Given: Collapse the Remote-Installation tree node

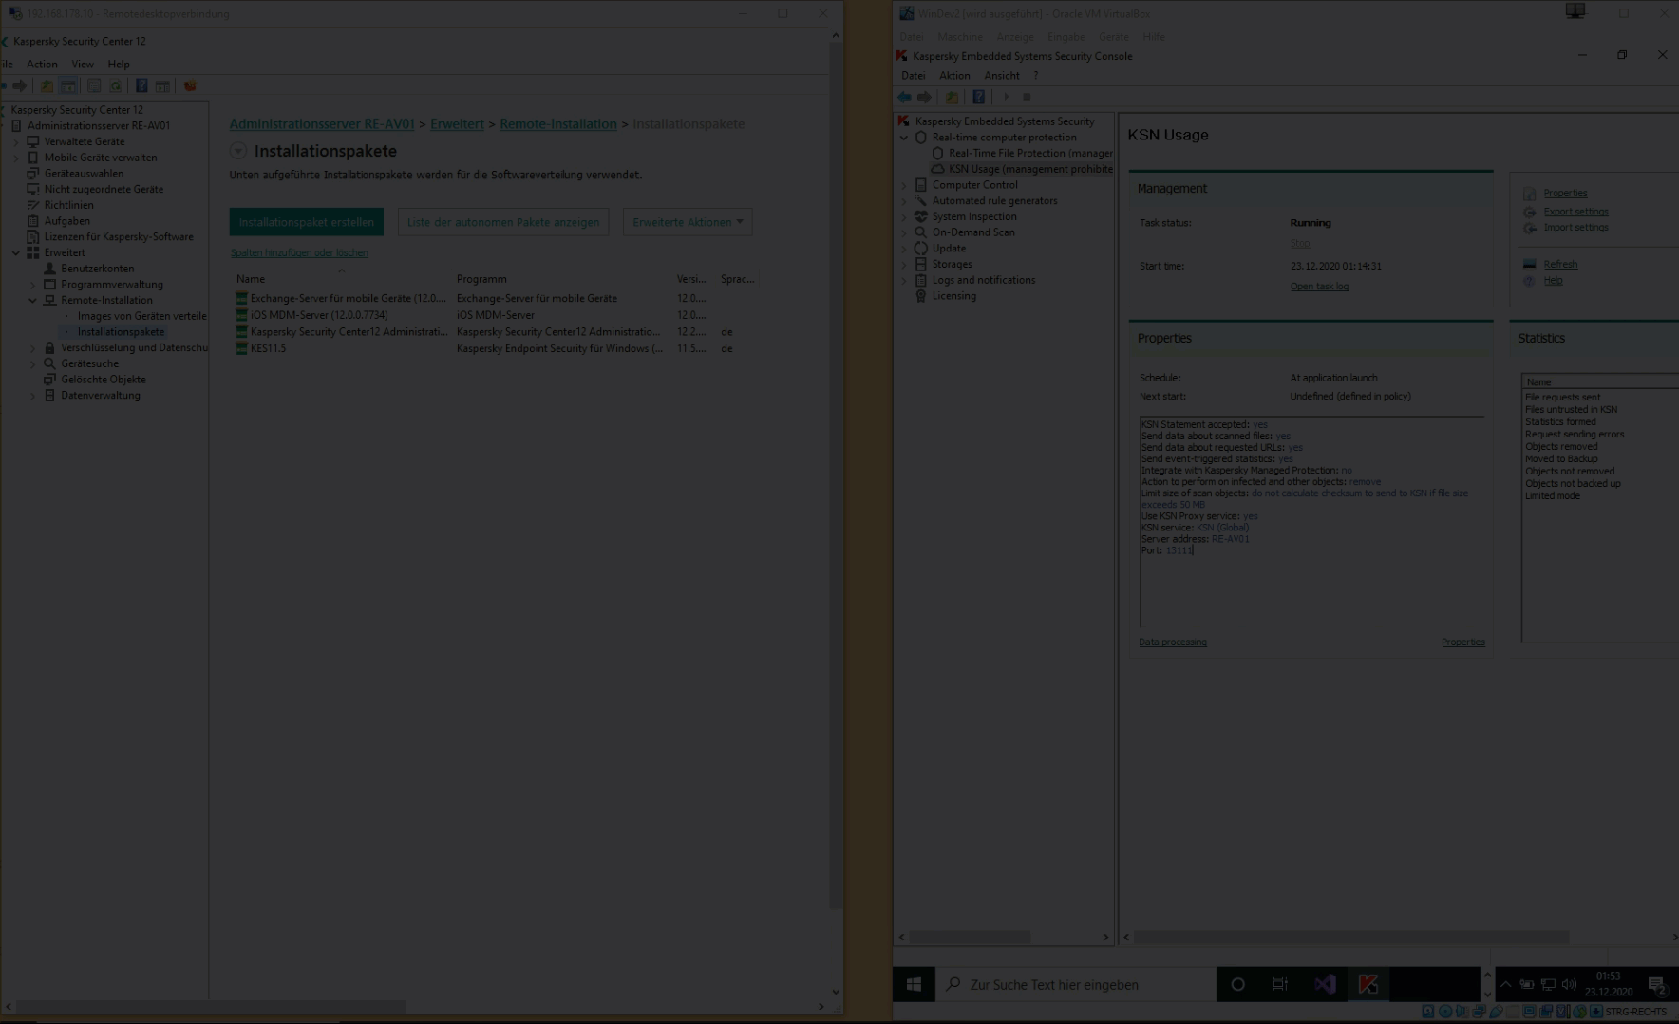Looking at the screenshot, I should coord(33,300).
